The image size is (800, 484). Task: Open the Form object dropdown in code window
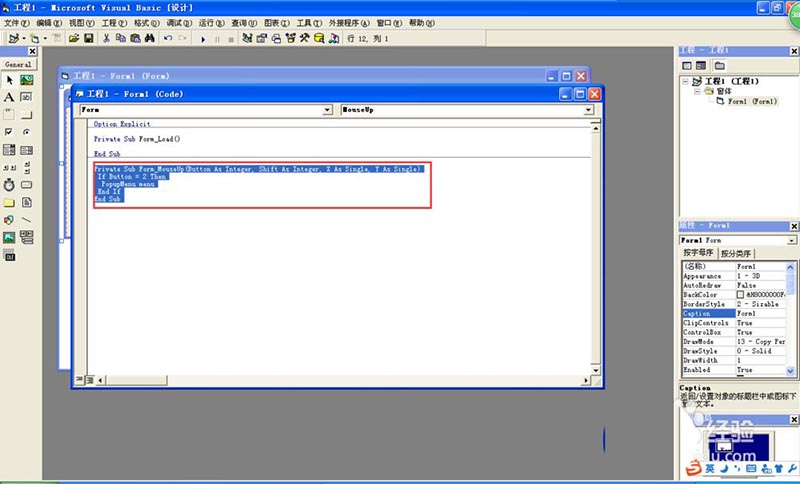[x=328, y=110]
